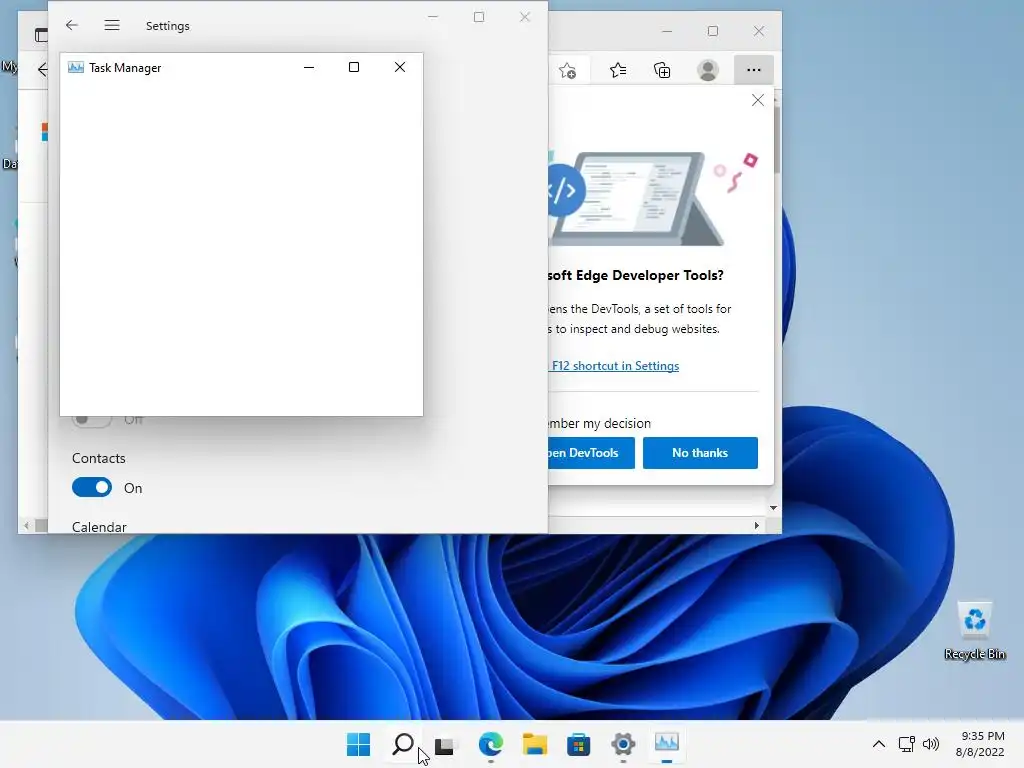Screen dimensions: 1024x768
Task: Click the Contacts label in Settings
Action: point(99,458)
